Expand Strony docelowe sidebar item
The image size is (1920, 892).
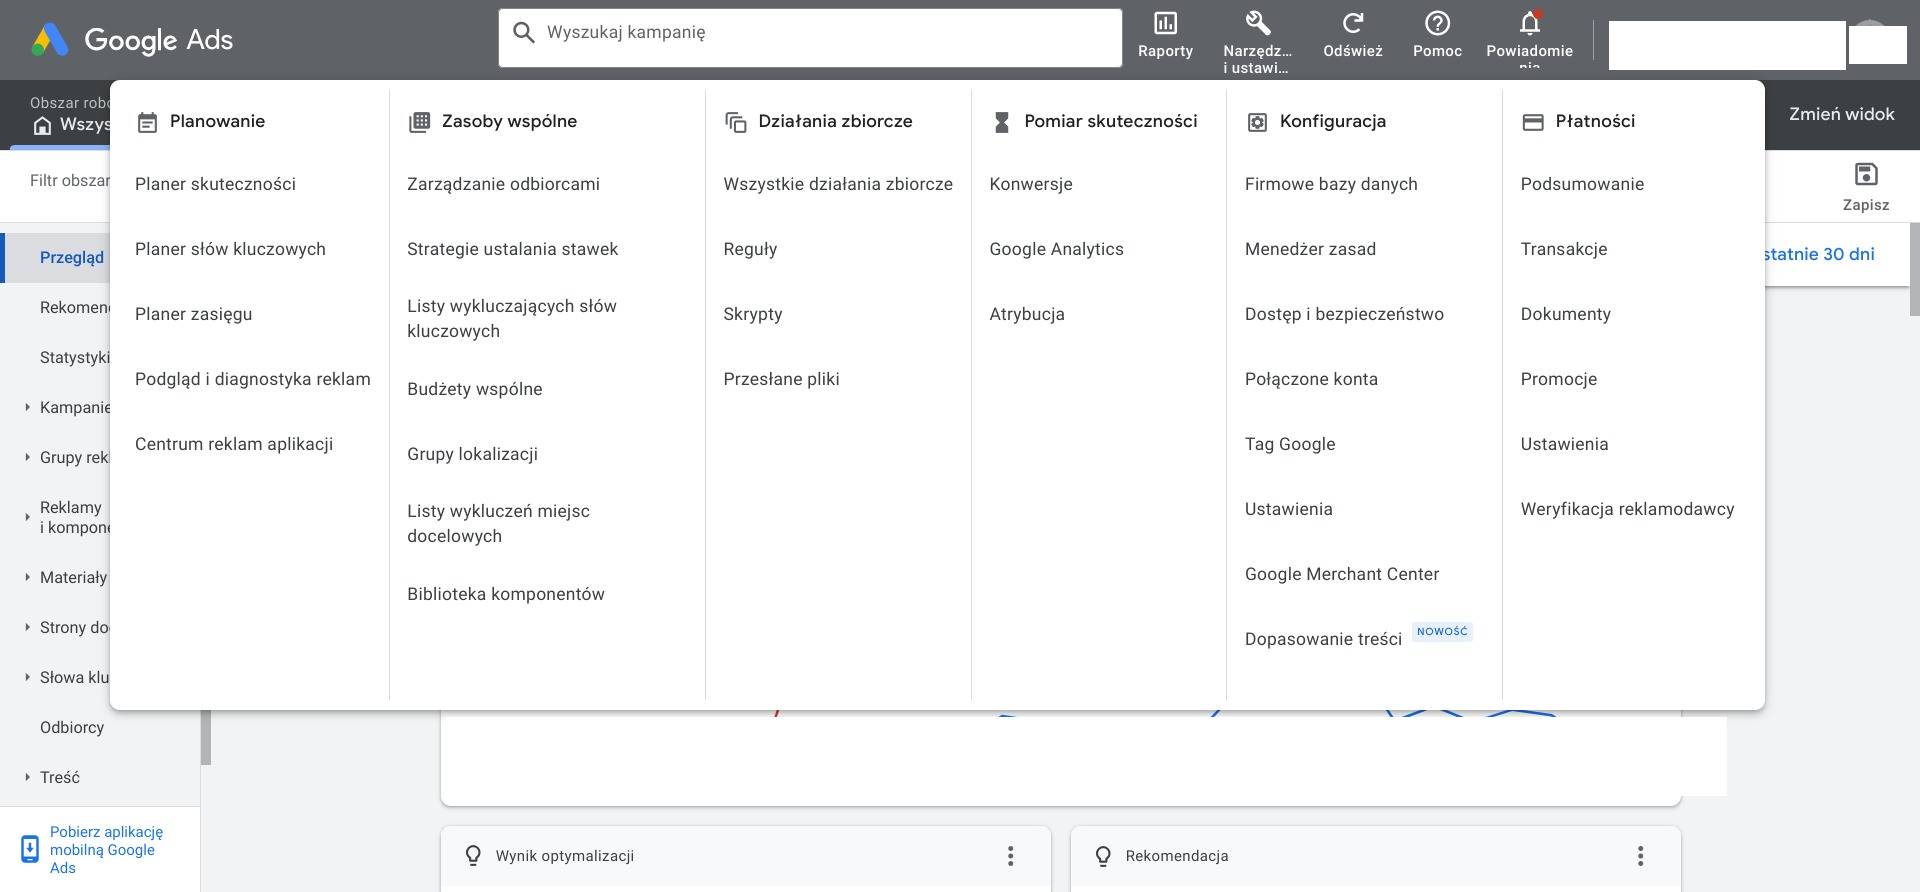pos(27,627)
